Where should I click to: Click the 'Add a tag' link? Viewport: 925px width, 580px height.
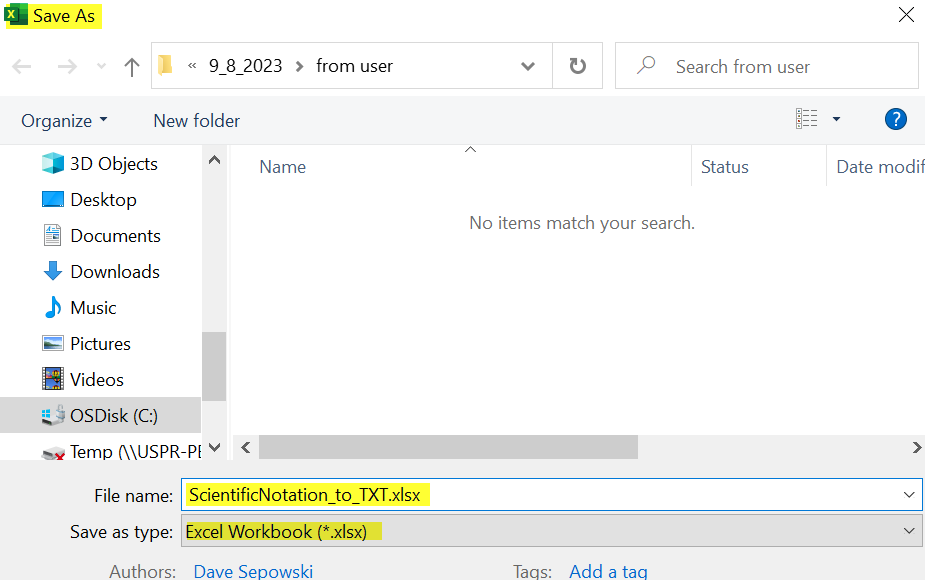click(x=608, y=570)
